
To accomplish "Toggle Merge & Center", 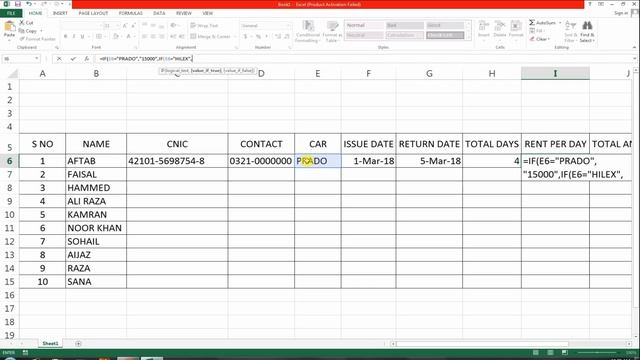I will click(x=211, y=36).
